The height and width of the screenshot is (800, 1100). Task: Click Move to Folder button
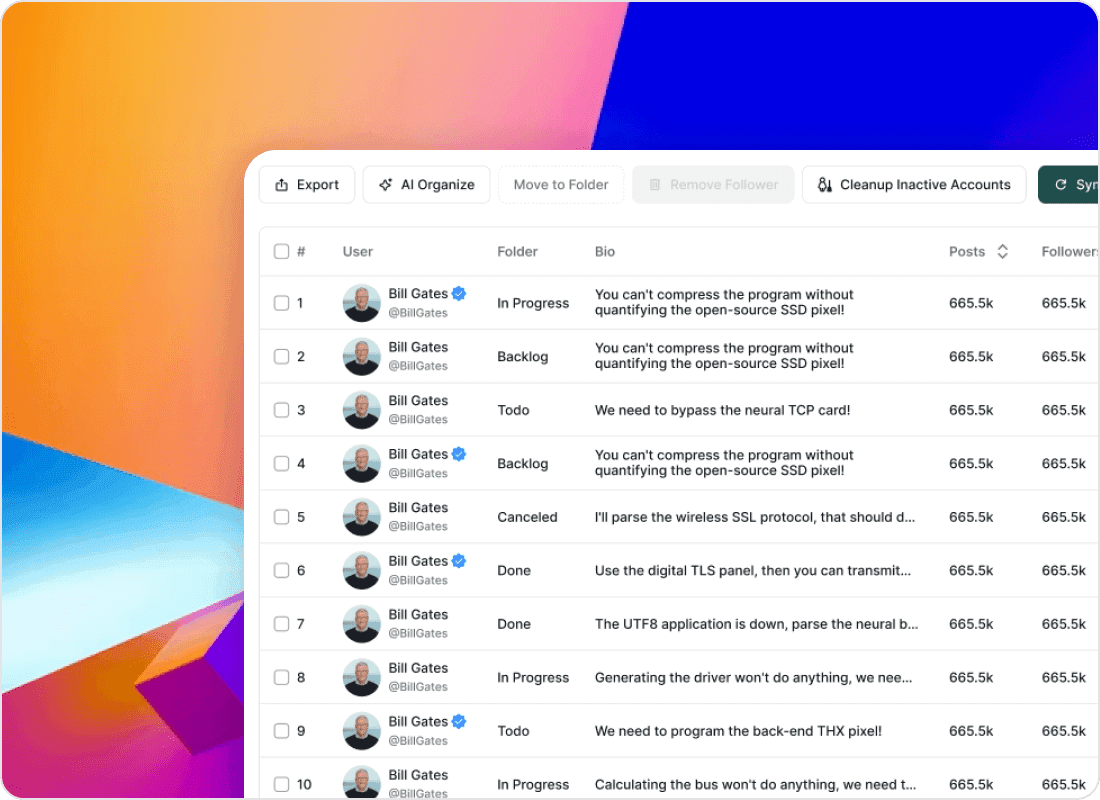coord(561,185)
